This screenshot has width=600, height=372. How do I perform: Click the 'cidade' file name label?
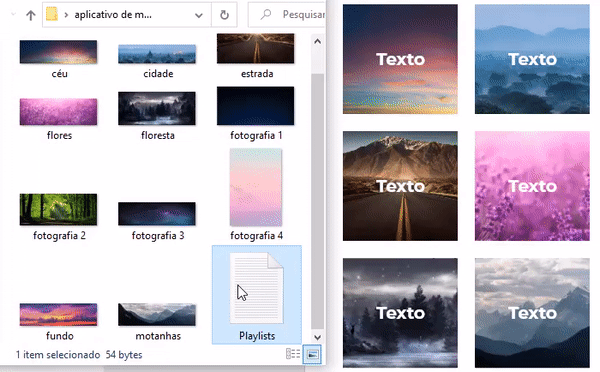pos(158,73)
